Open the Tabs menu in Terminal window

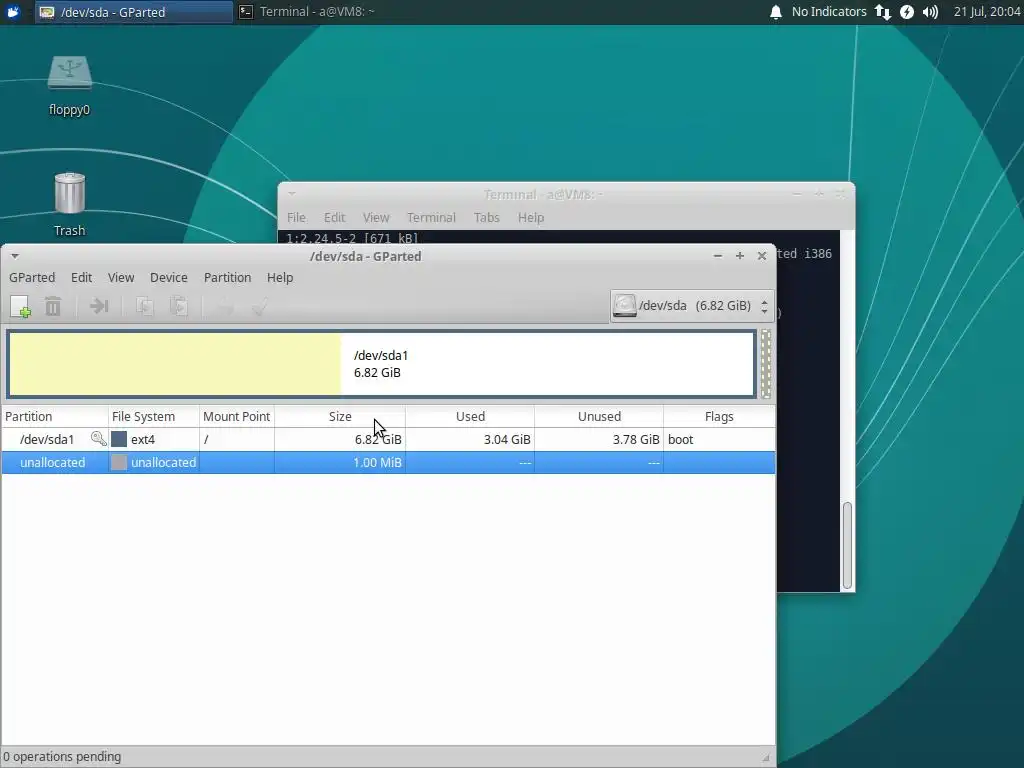tap(487, 217)
